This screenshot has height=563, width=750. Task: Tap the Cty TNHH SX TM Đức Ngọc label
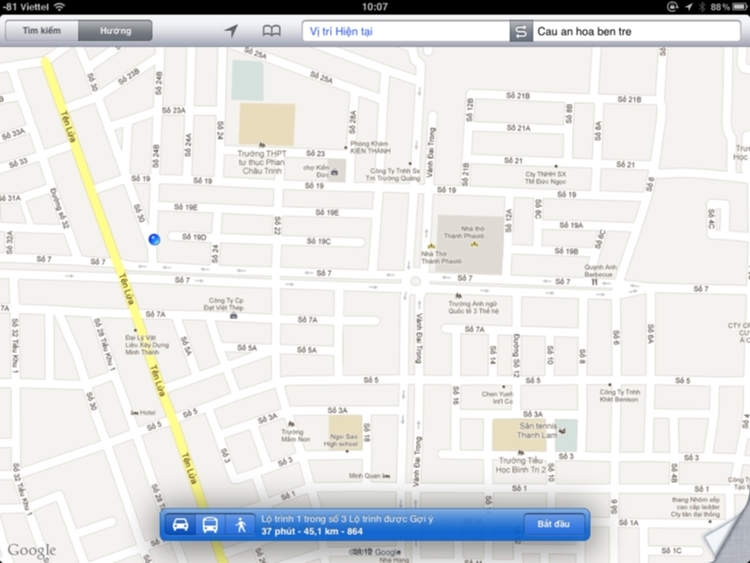click(x=545, y=177)
